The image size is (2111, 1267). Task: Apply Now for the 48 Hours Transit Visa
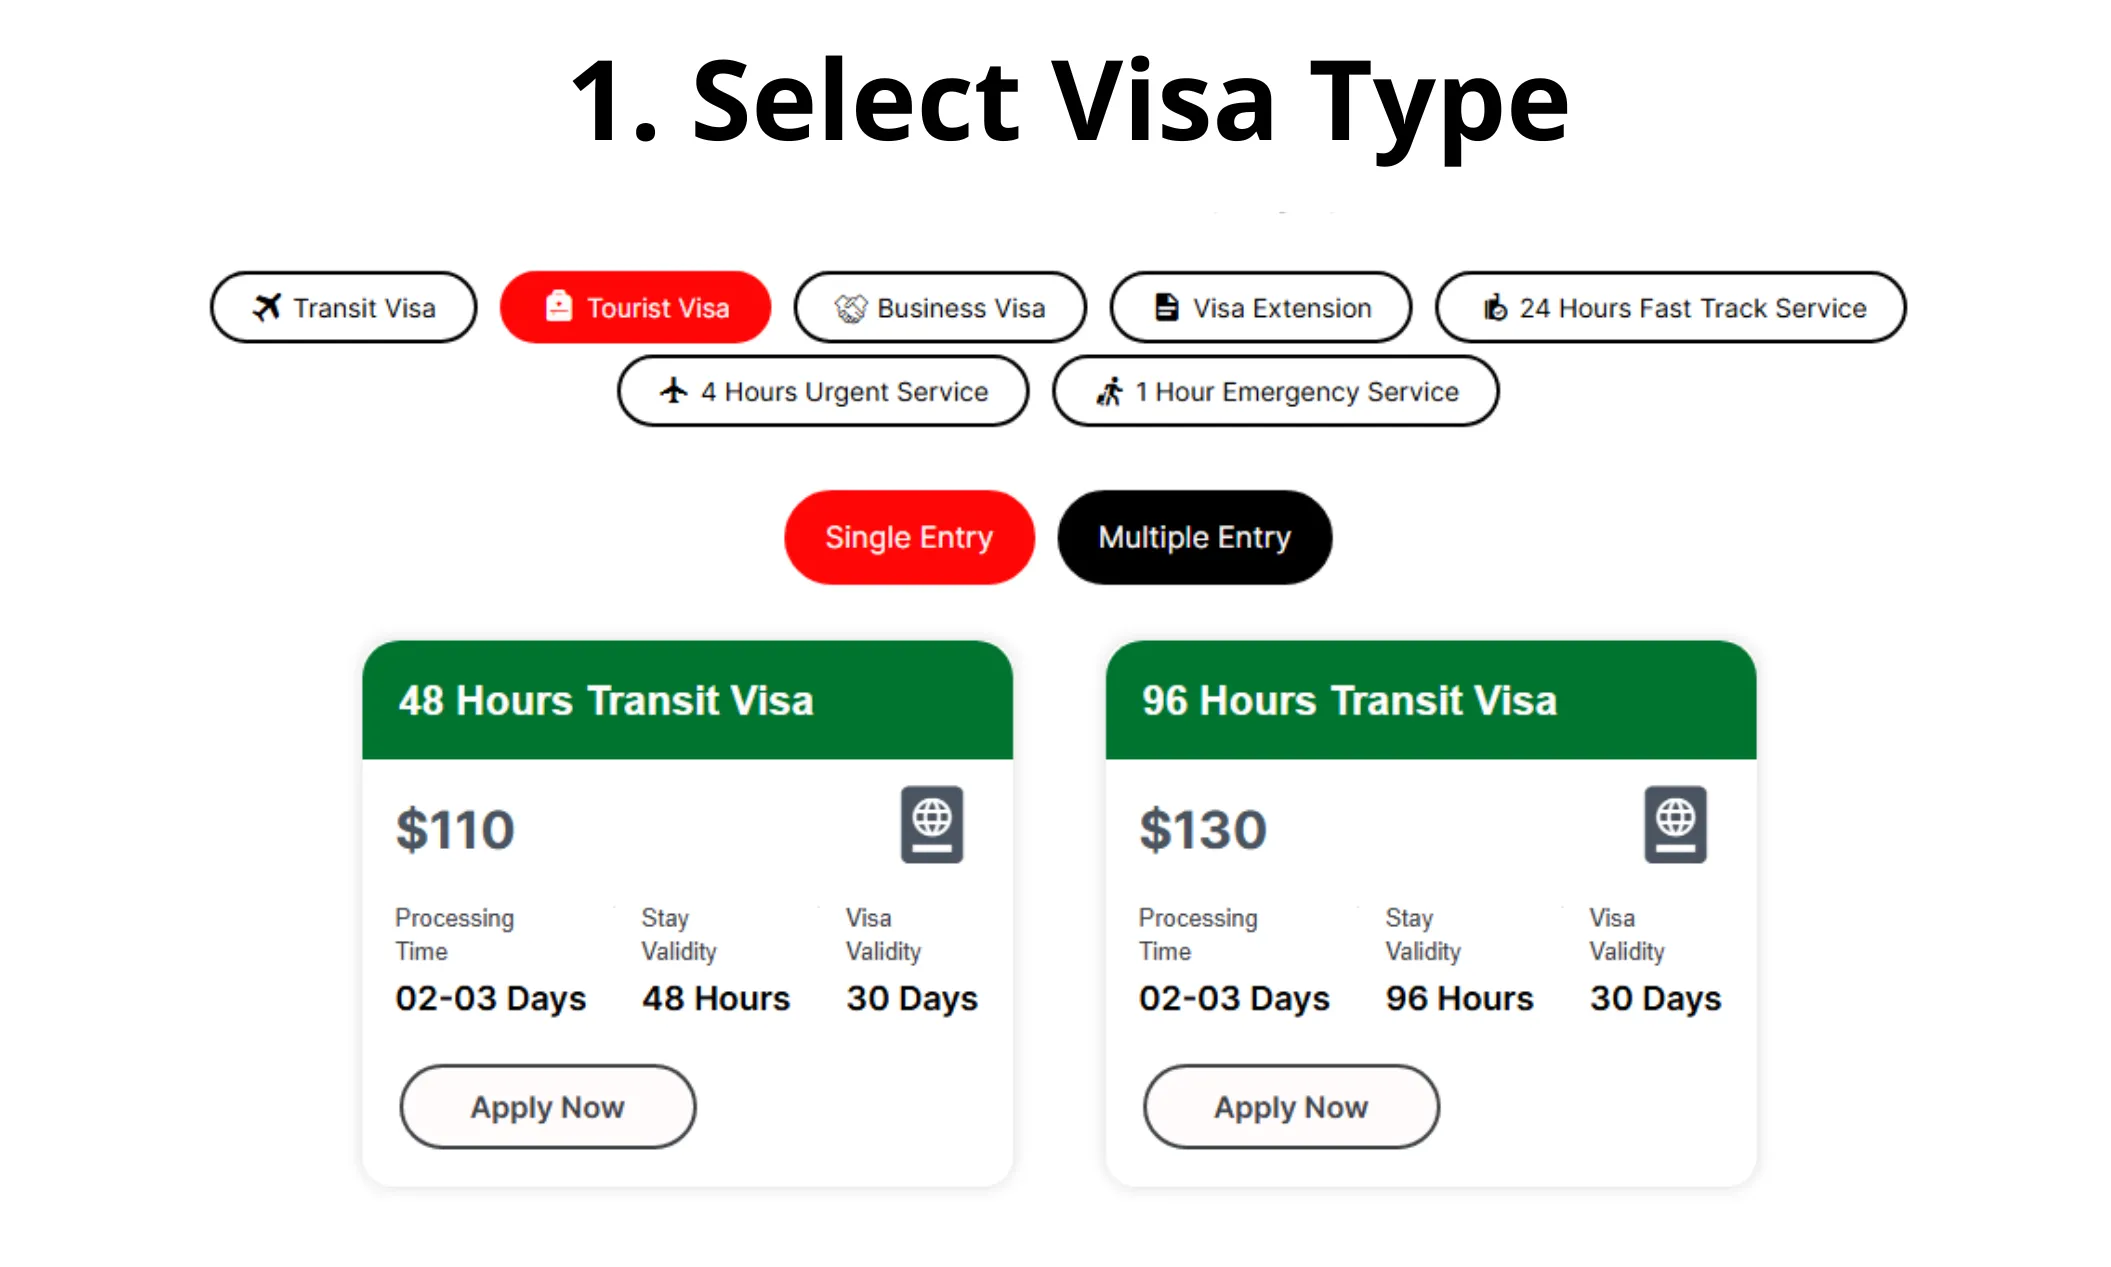coord(547,1106)
